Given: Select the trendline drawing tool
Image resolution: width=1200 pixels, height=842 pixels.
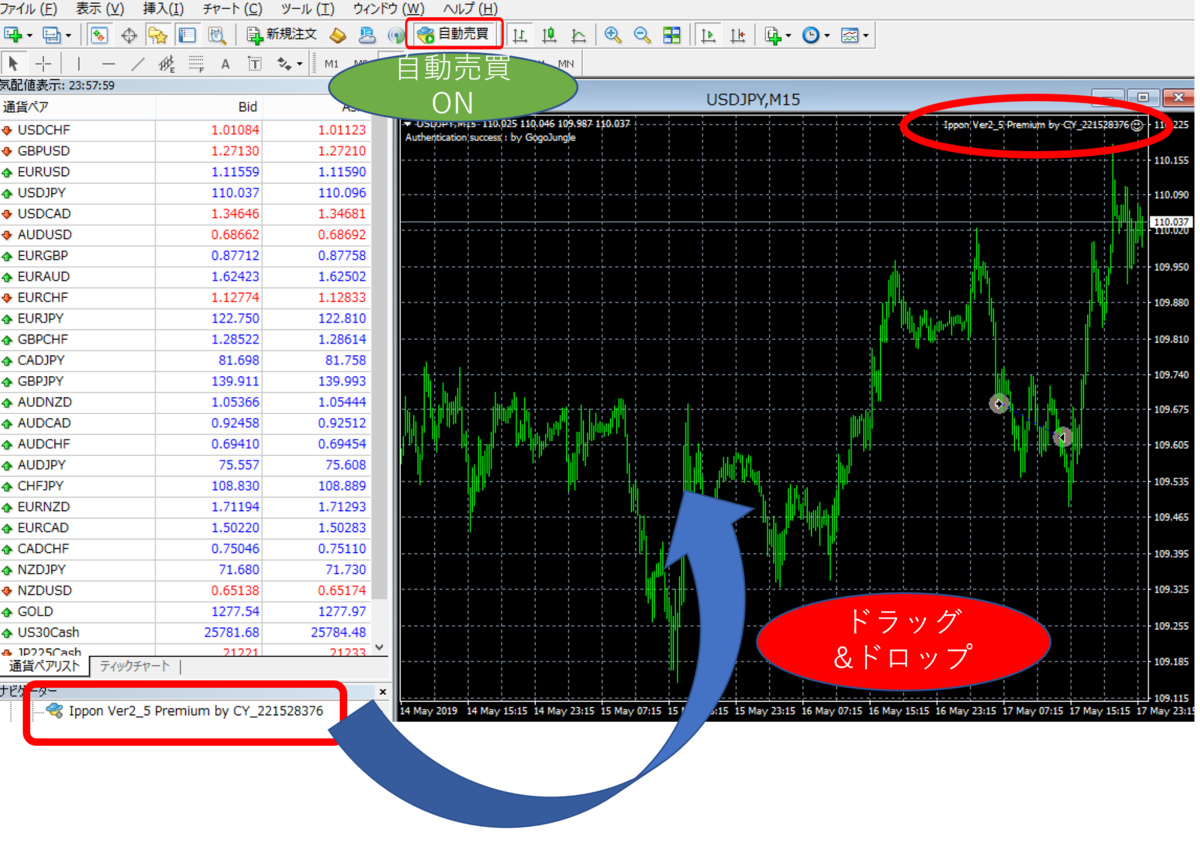Looking at the screenshot, I should tap(138, 64).
